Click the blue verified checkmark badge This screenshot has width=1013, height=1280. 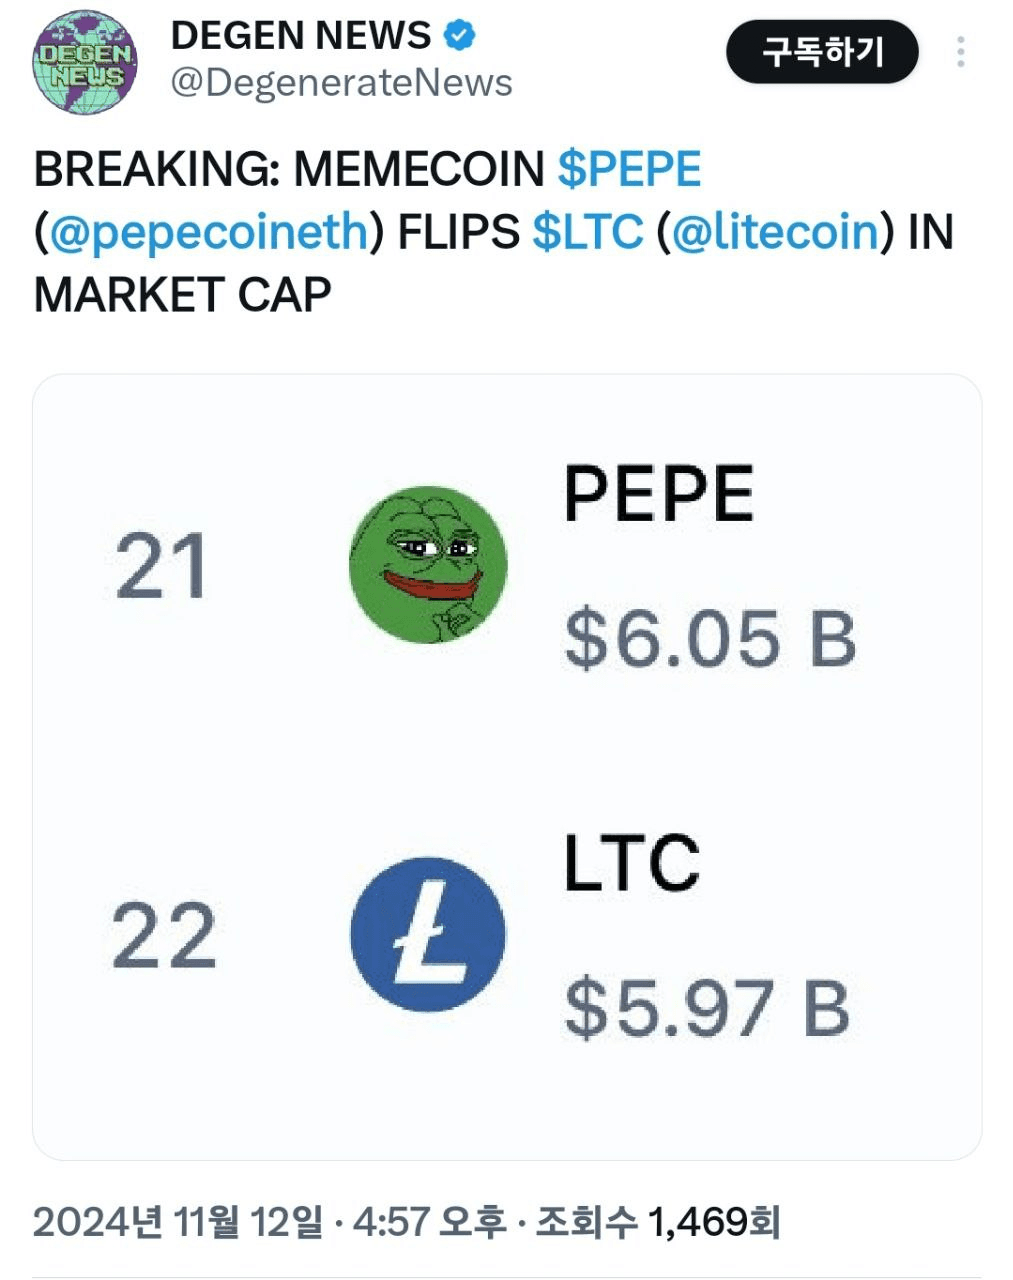click(460, 36)
